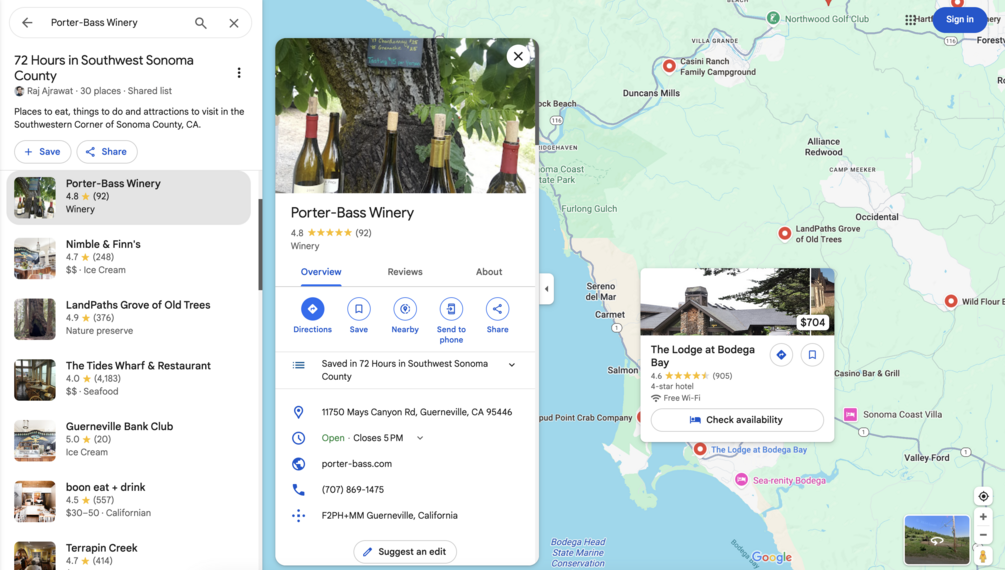Collapse the side panel arrow
The image size is (1005, 570).
pos(547,289)
